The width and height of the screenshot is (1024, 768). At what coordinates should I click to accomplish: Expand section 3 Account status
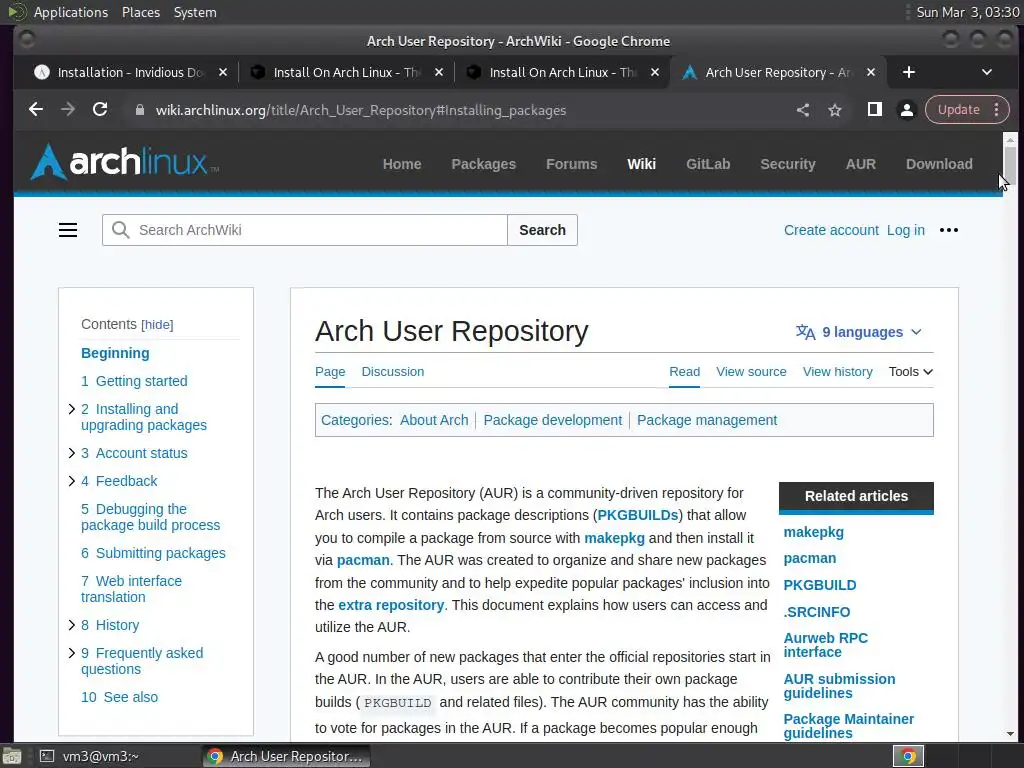[x=72, y=453]
